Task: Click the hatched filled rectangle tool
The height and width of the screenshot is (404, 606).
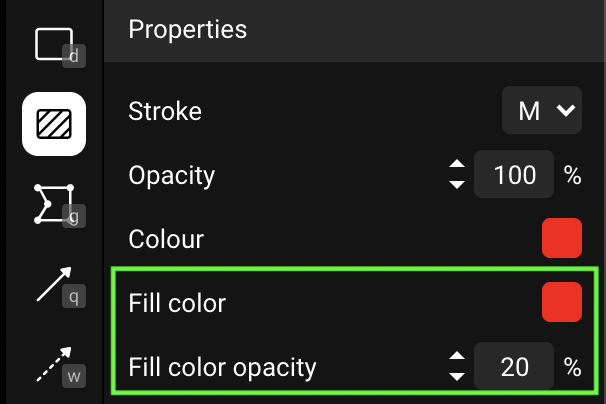Action: click(x=54, y=123)
